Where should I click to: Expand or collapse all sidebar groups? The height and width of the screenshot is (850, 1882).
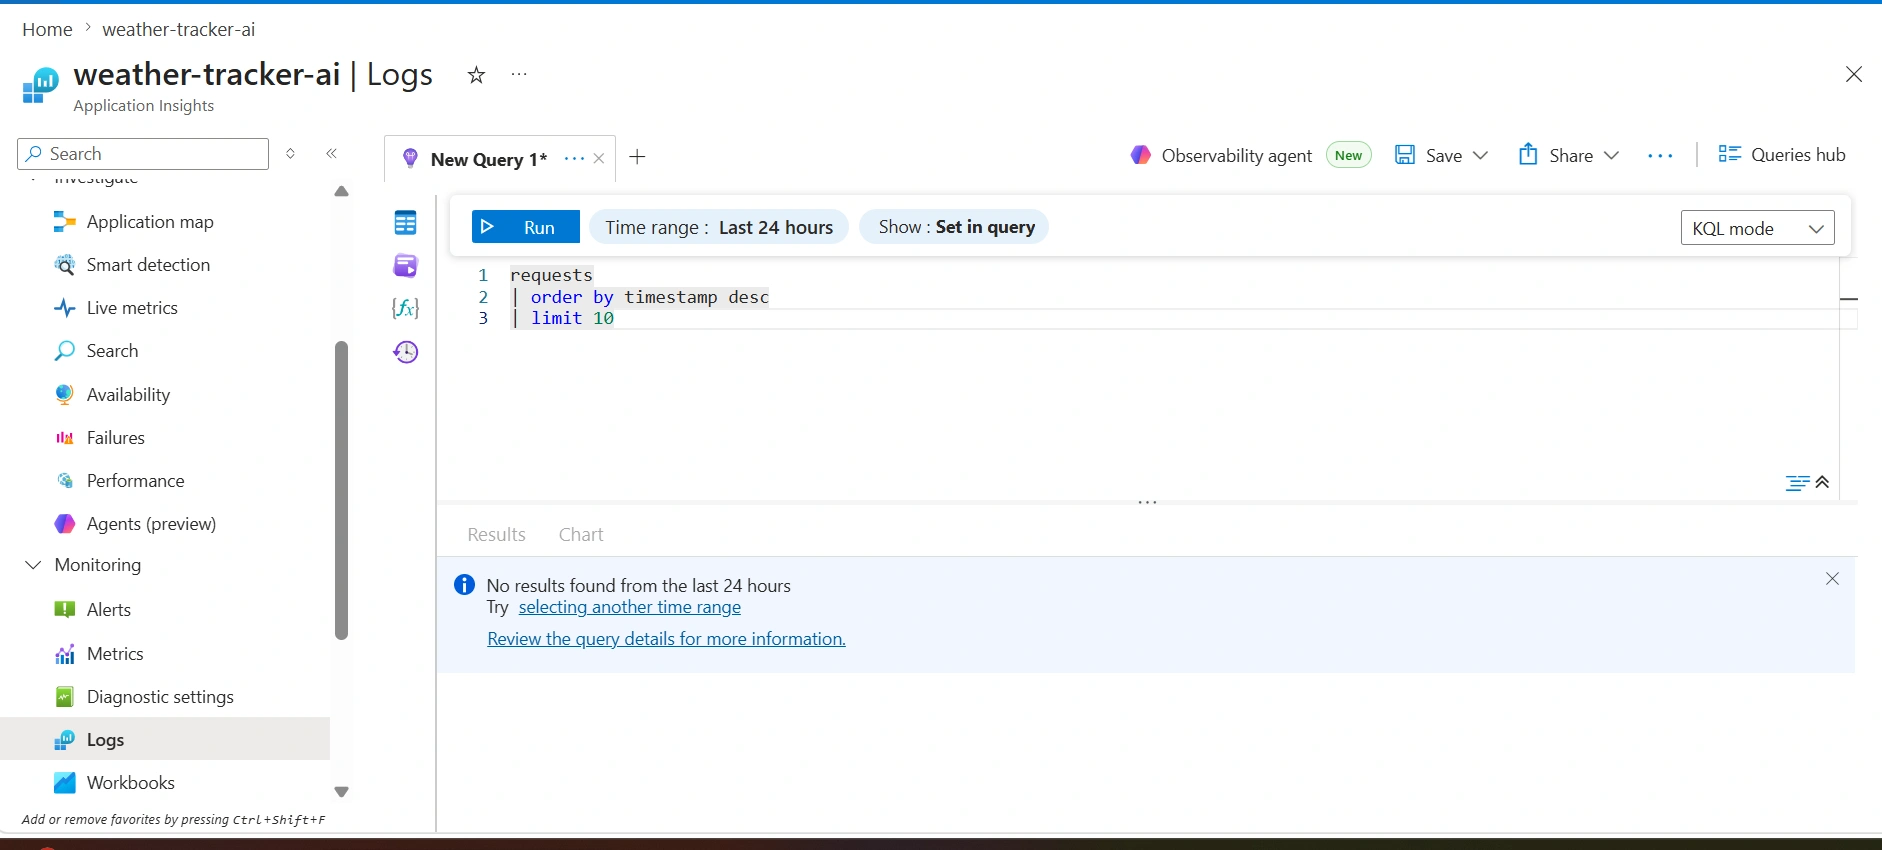(290, 153)
